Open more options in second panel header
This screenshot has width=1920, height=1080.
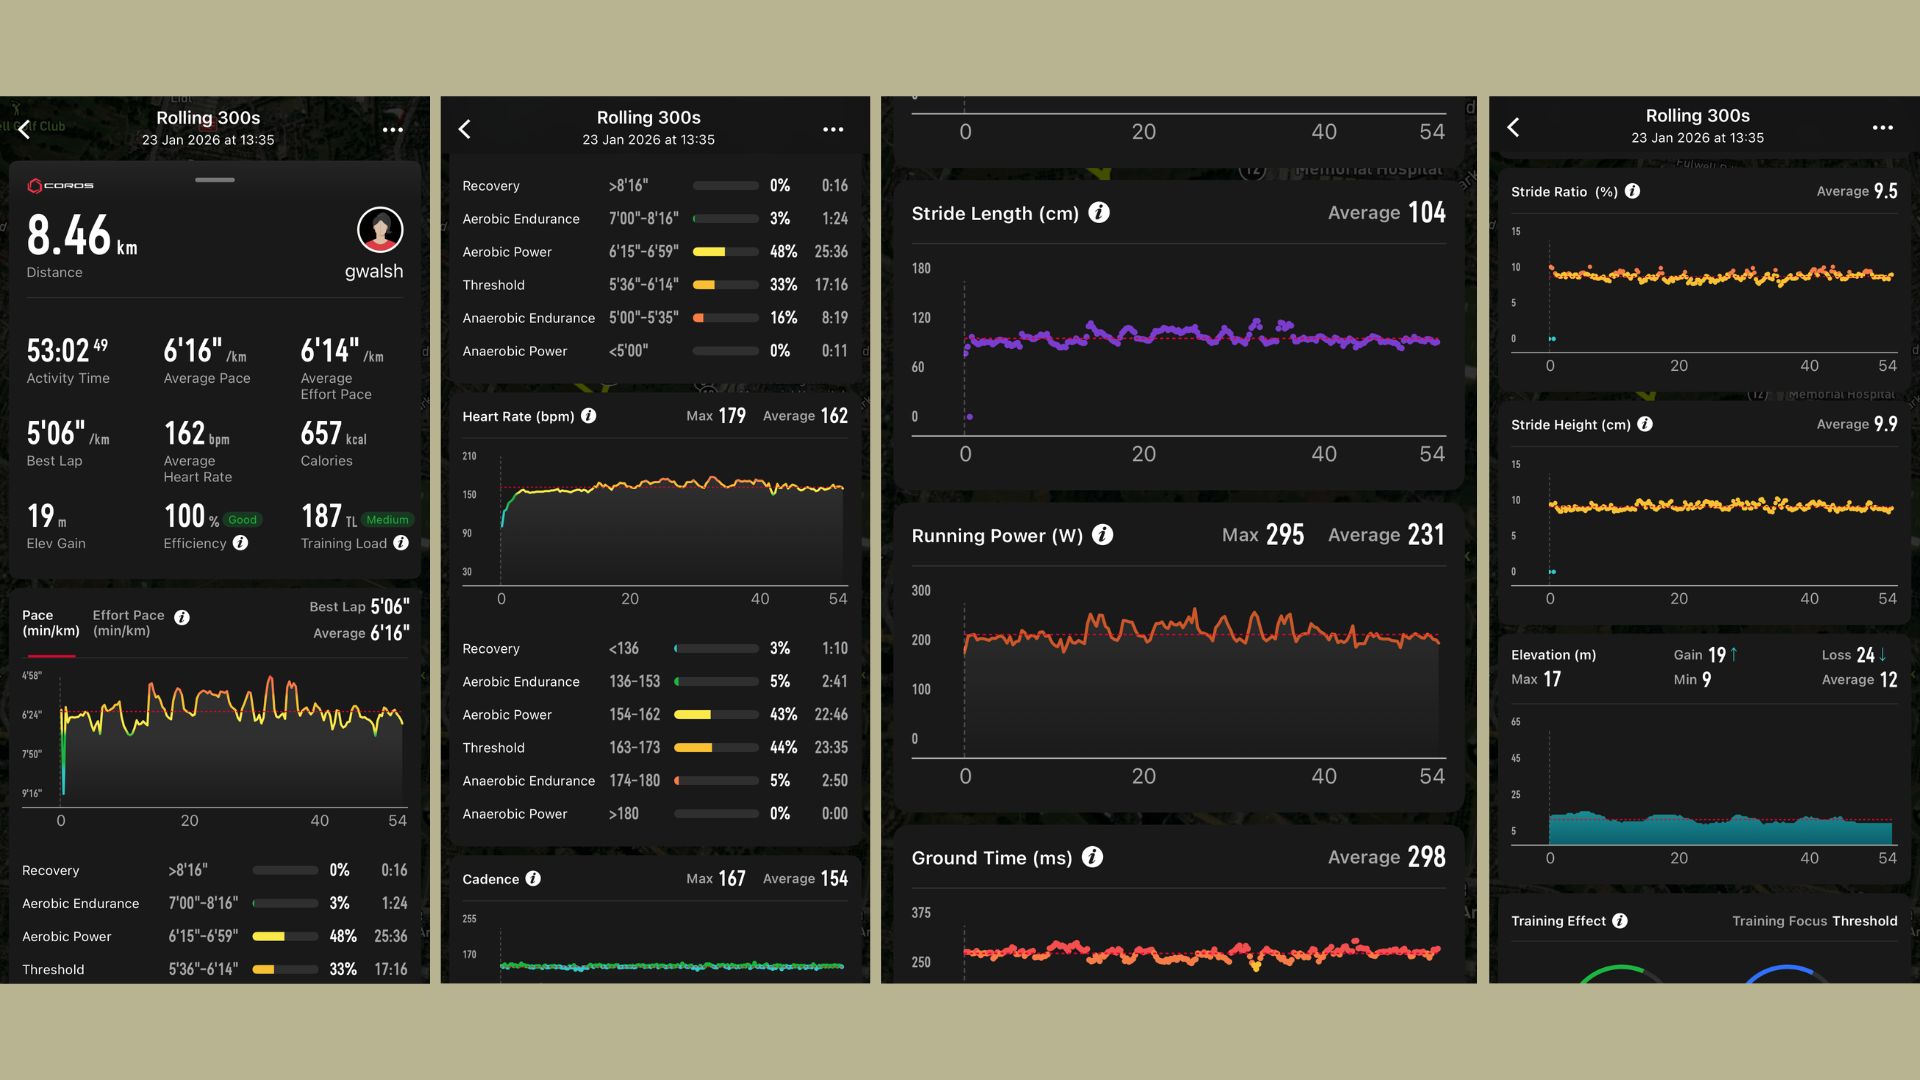(833, 130)
